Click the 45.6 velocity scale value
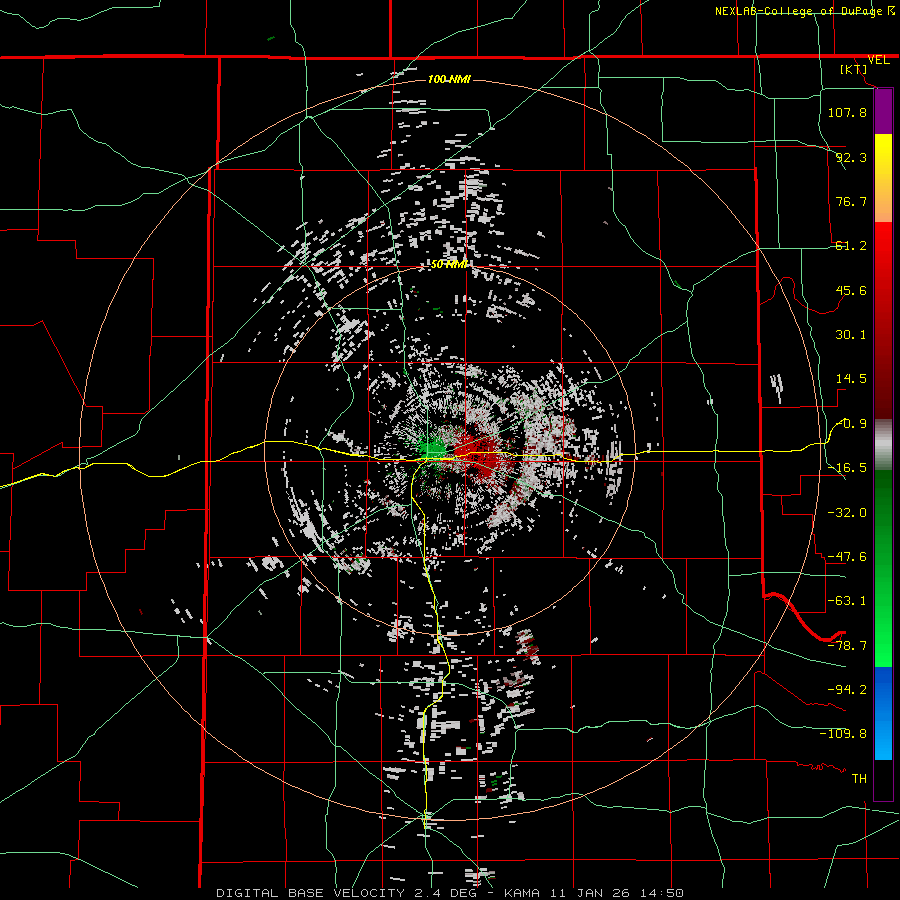900x900 pixels. click(x=851, y=290)
